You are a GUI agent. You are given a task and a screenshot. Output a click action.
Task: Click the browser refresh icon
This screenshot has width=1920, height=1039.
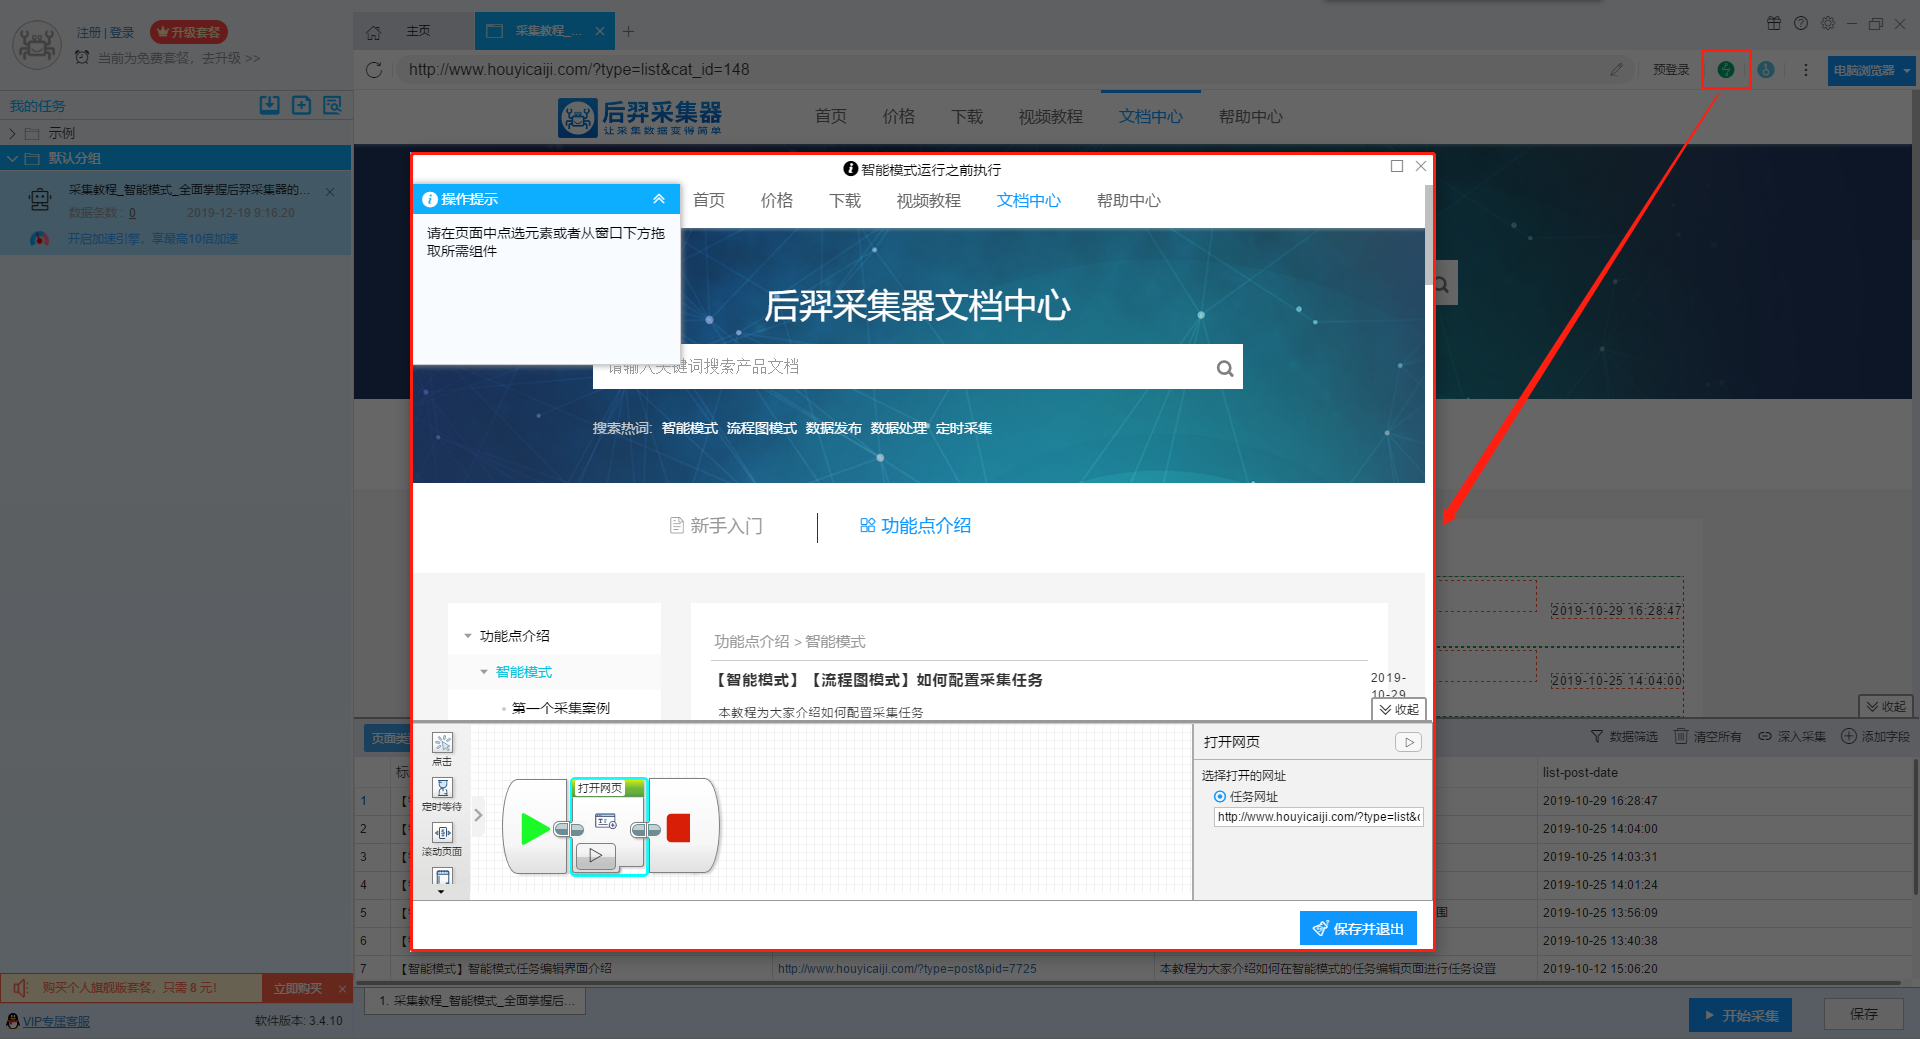(374, 69)
